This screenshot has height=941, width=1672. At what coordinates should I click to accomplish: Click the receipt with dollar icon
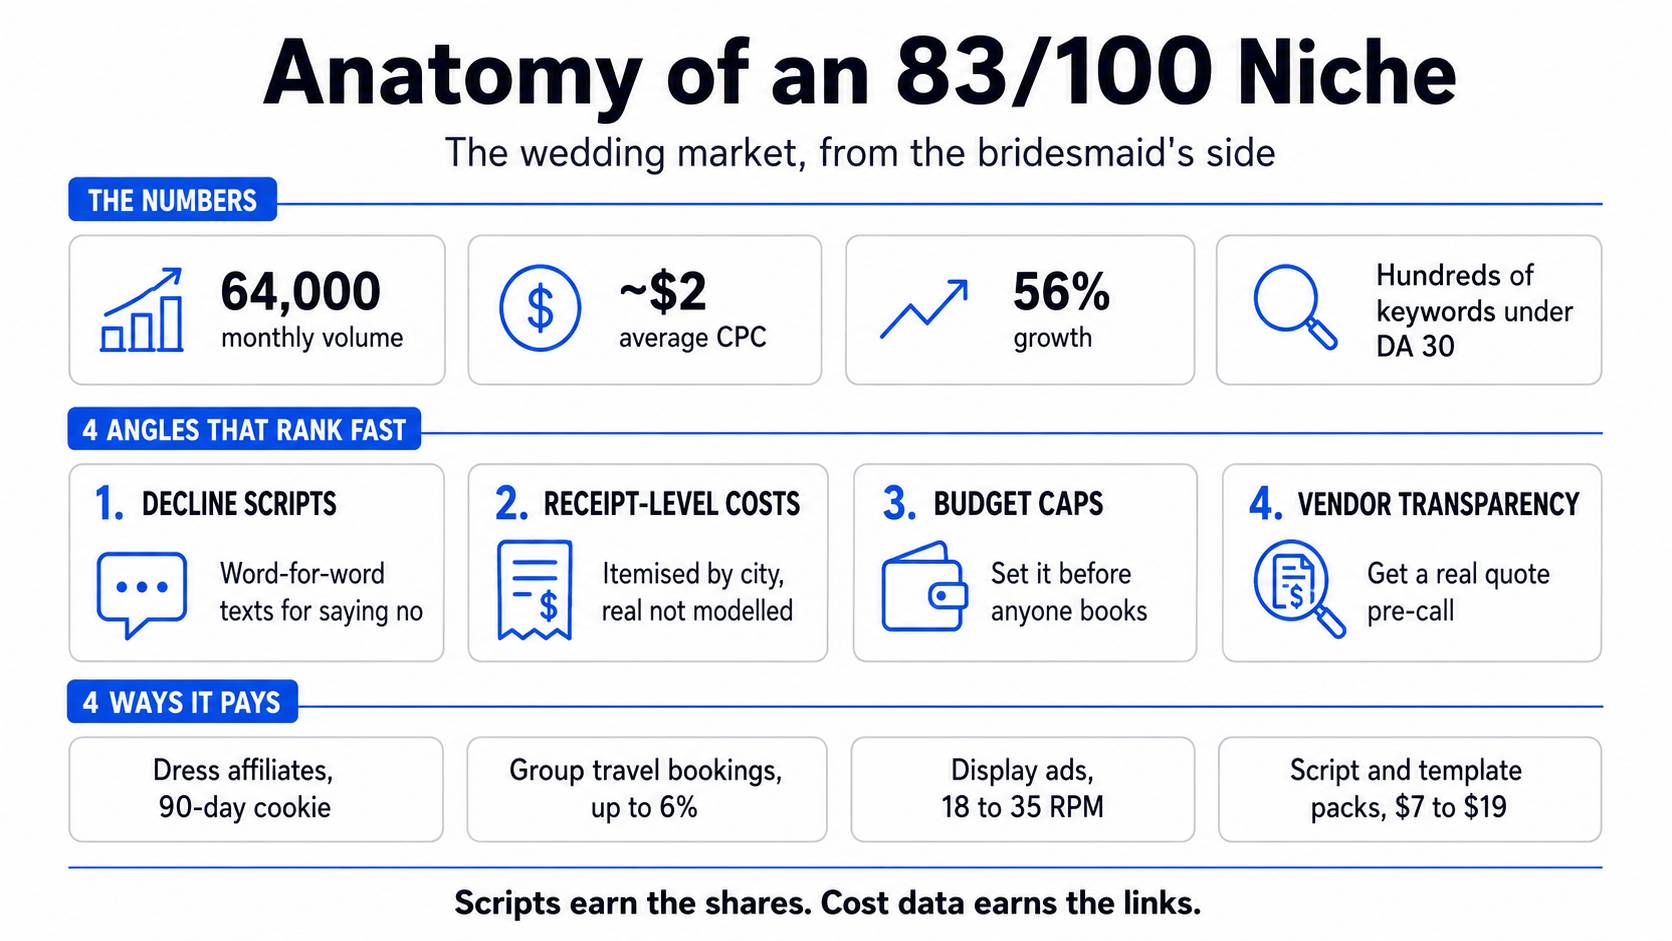pos(535,590)
